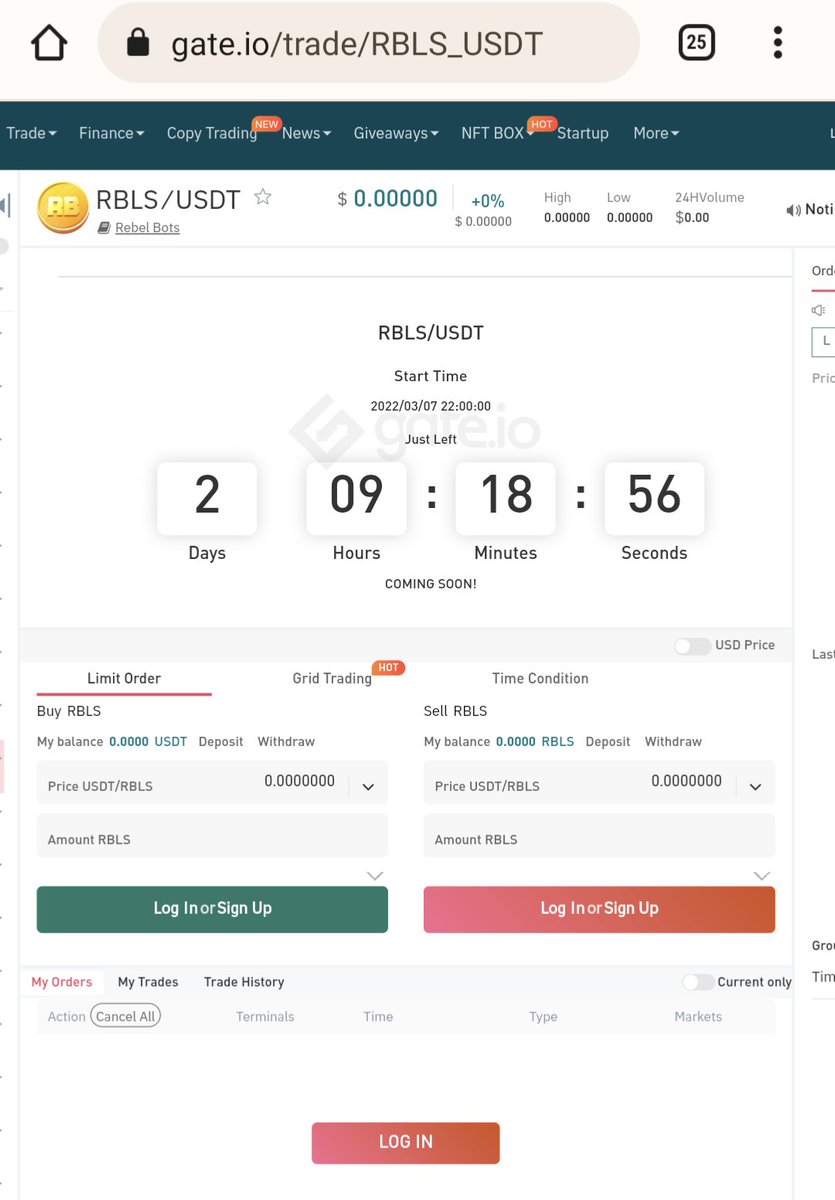The width and height of the screenshot is (835, 1200).
Task: Click Withdraw under Sell RBLS
Action: 673,742
